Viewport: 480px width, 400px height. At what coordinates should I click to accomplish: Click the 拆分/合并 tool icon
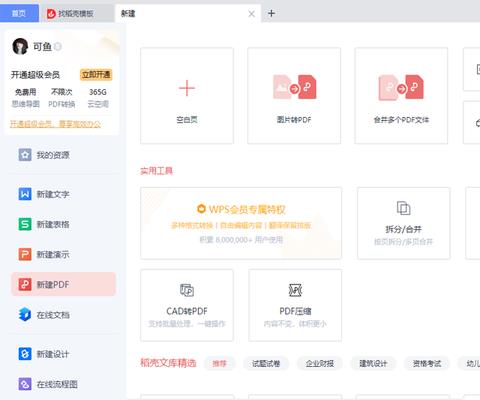coord(403,208)
